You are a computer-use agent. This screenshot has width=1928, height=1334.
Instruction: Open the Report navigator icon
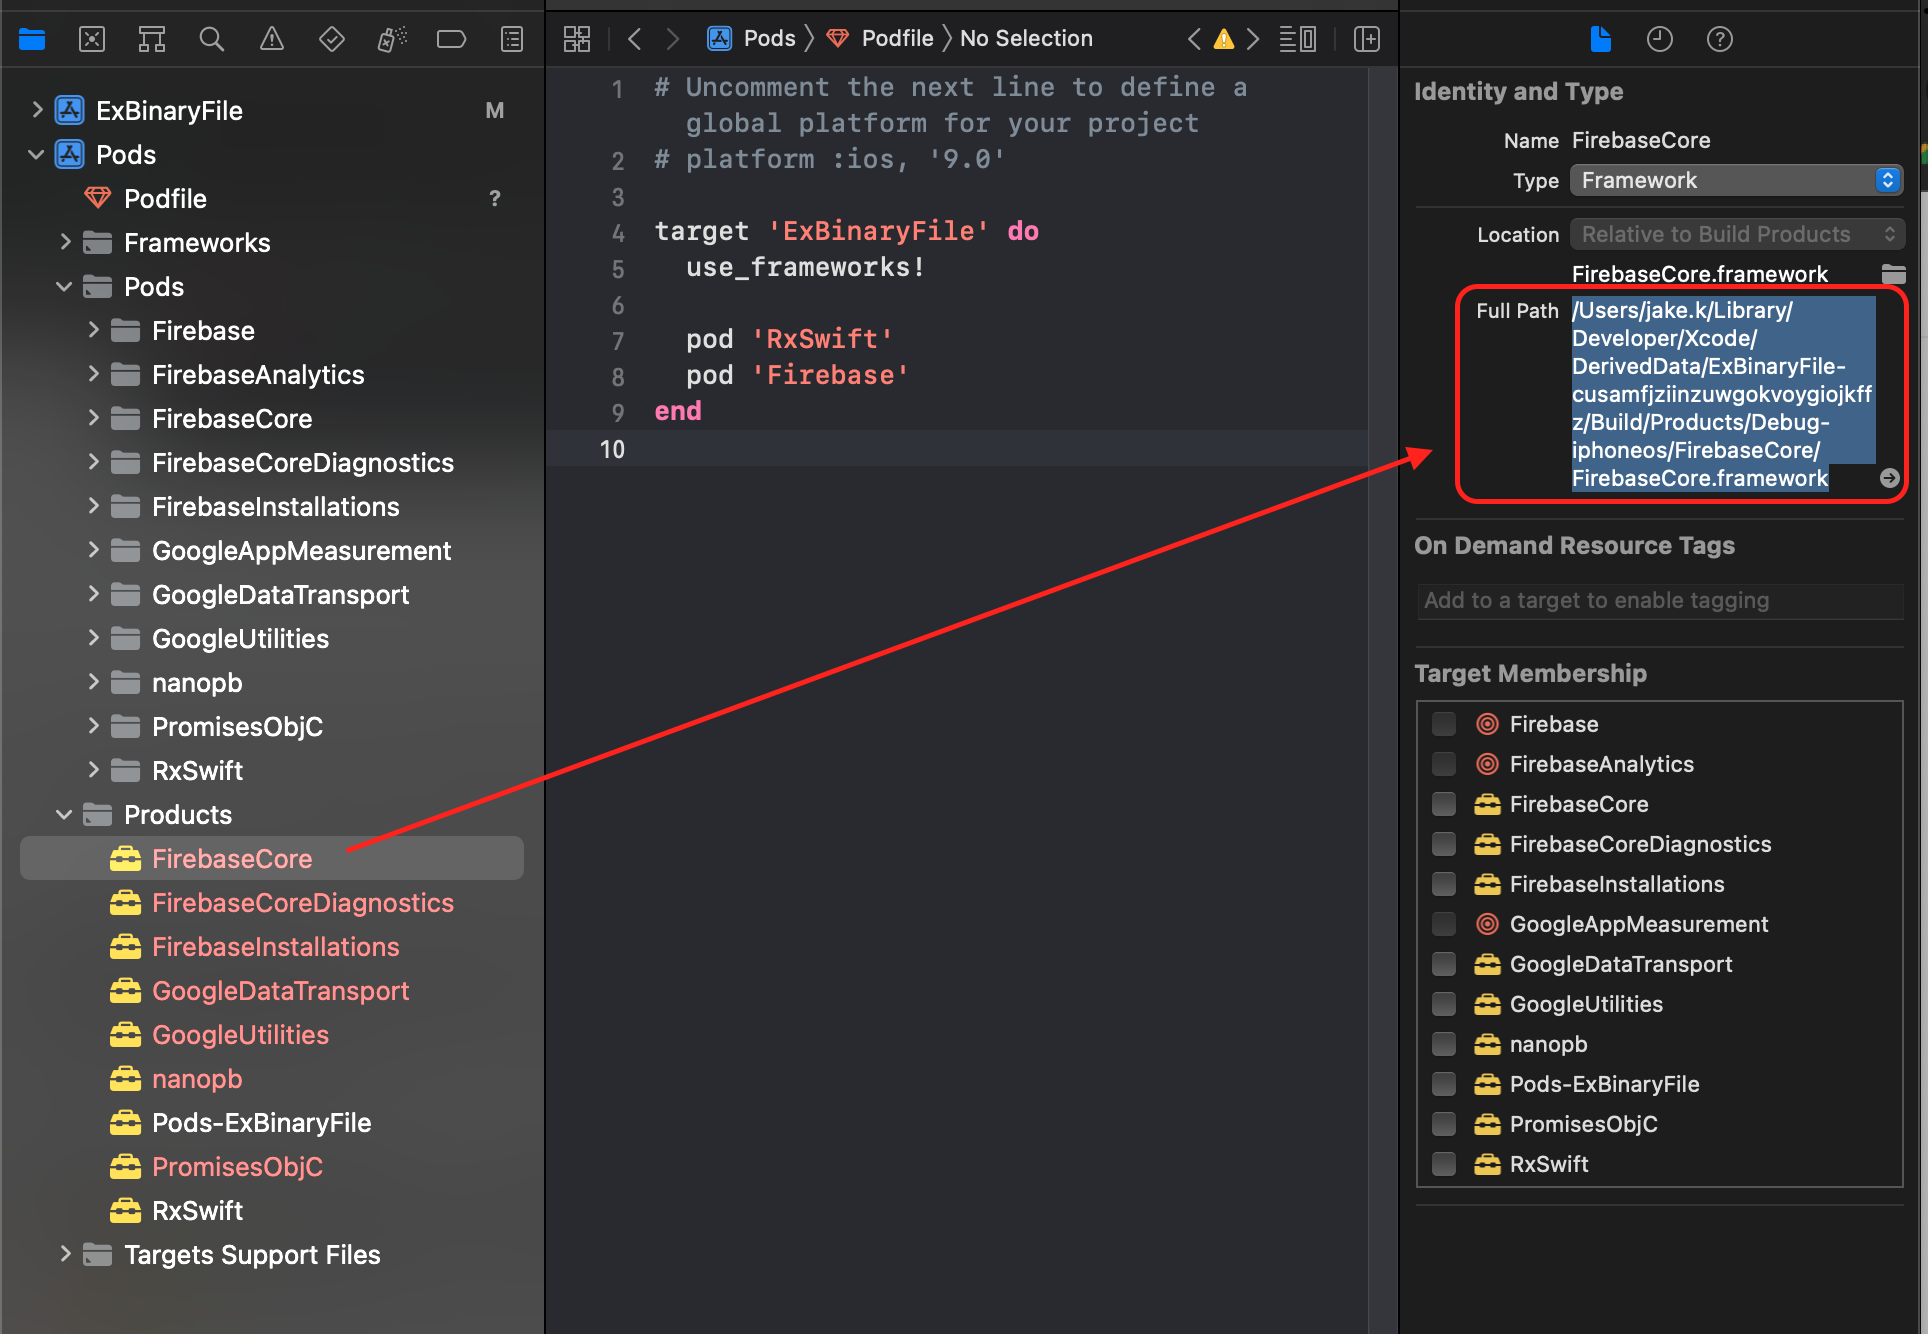[512, 39]
